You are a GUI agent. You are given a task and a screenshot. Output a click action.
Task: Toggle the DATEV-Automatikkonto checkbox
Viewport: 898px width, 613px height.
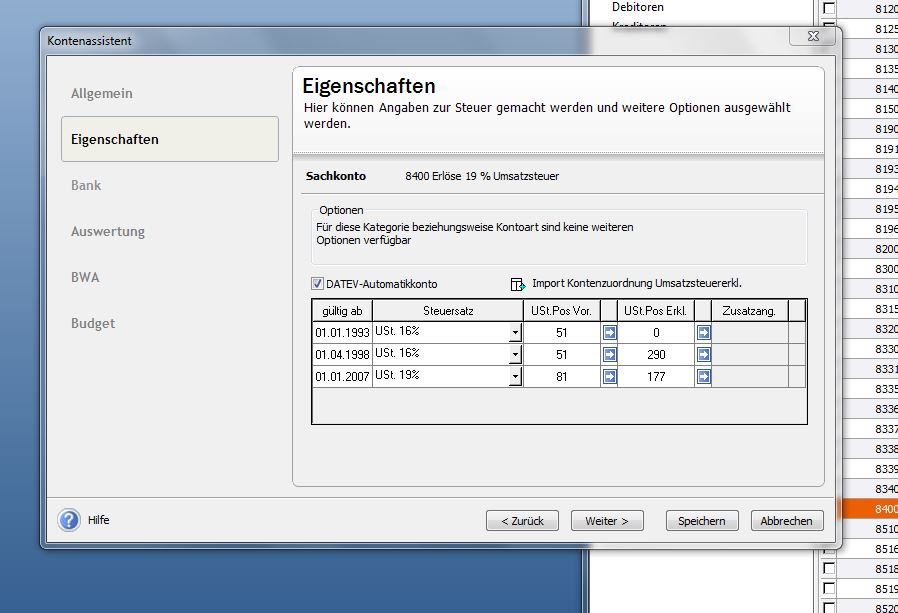click(317, 284)
